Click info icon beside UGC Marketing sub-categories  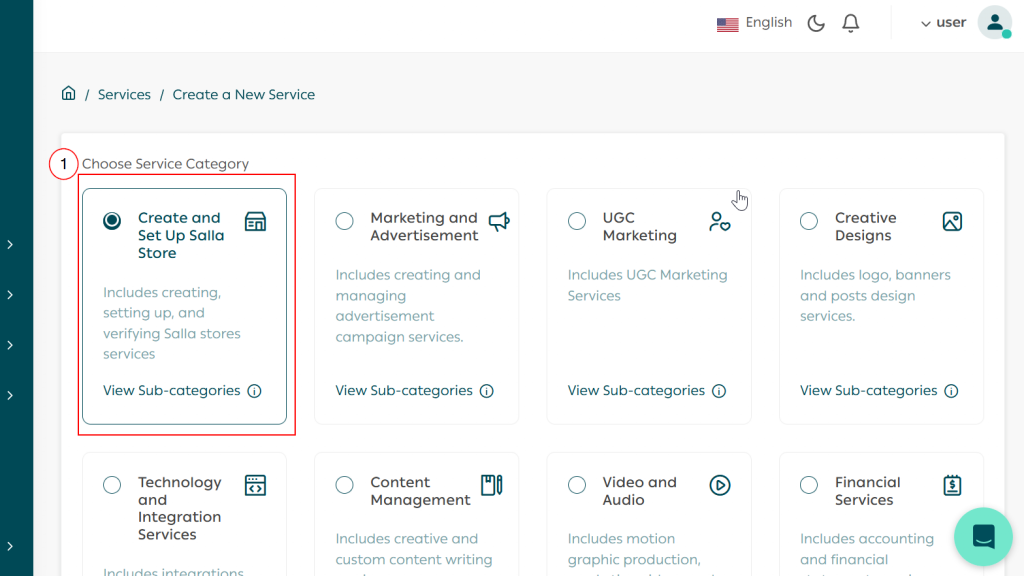tap(719, 391)
